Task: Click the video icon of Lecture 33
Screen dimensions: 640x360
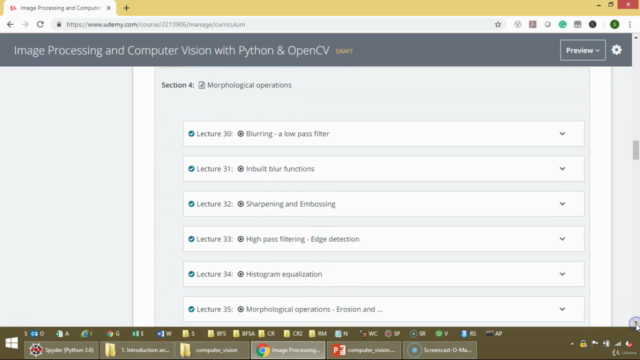Action: click(240, 239)
